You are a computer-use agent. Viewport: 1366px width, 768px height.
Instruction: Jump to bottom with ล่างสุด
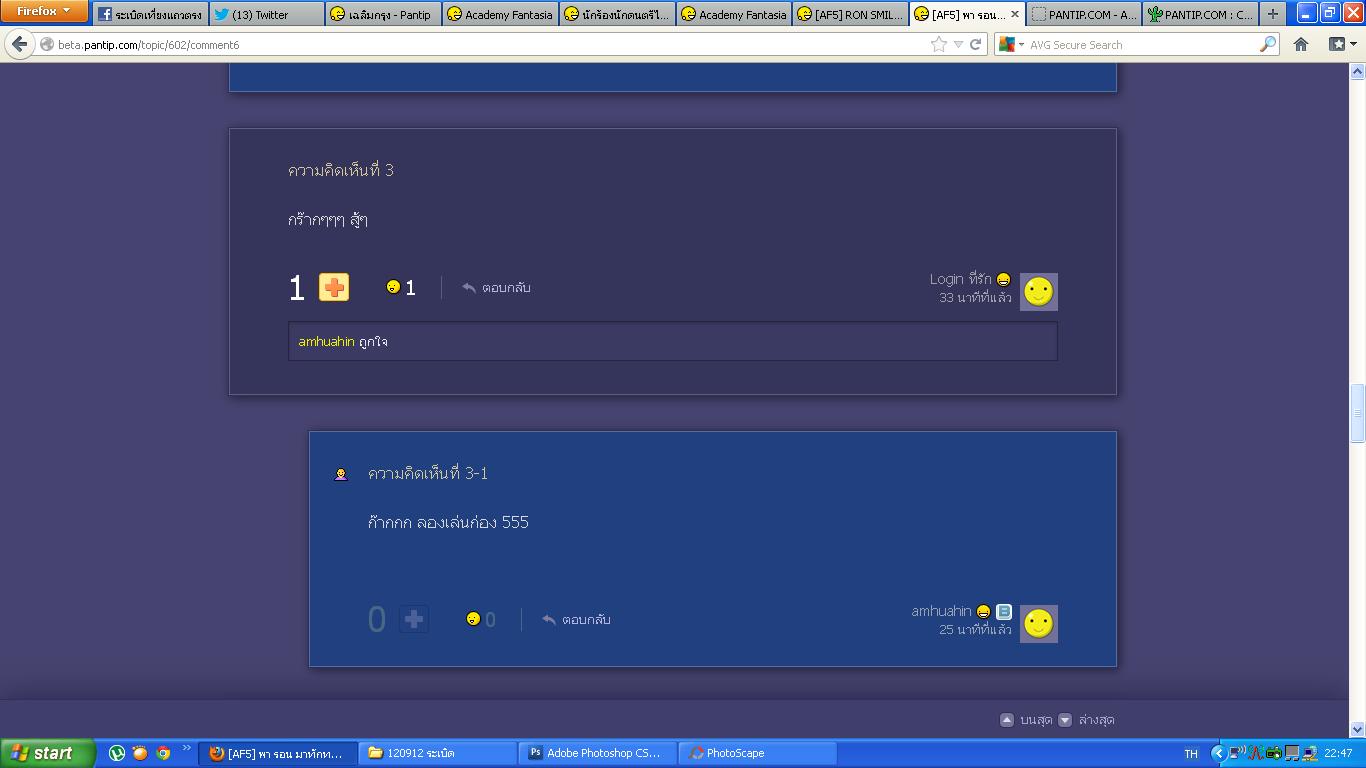click(1096, 720)
